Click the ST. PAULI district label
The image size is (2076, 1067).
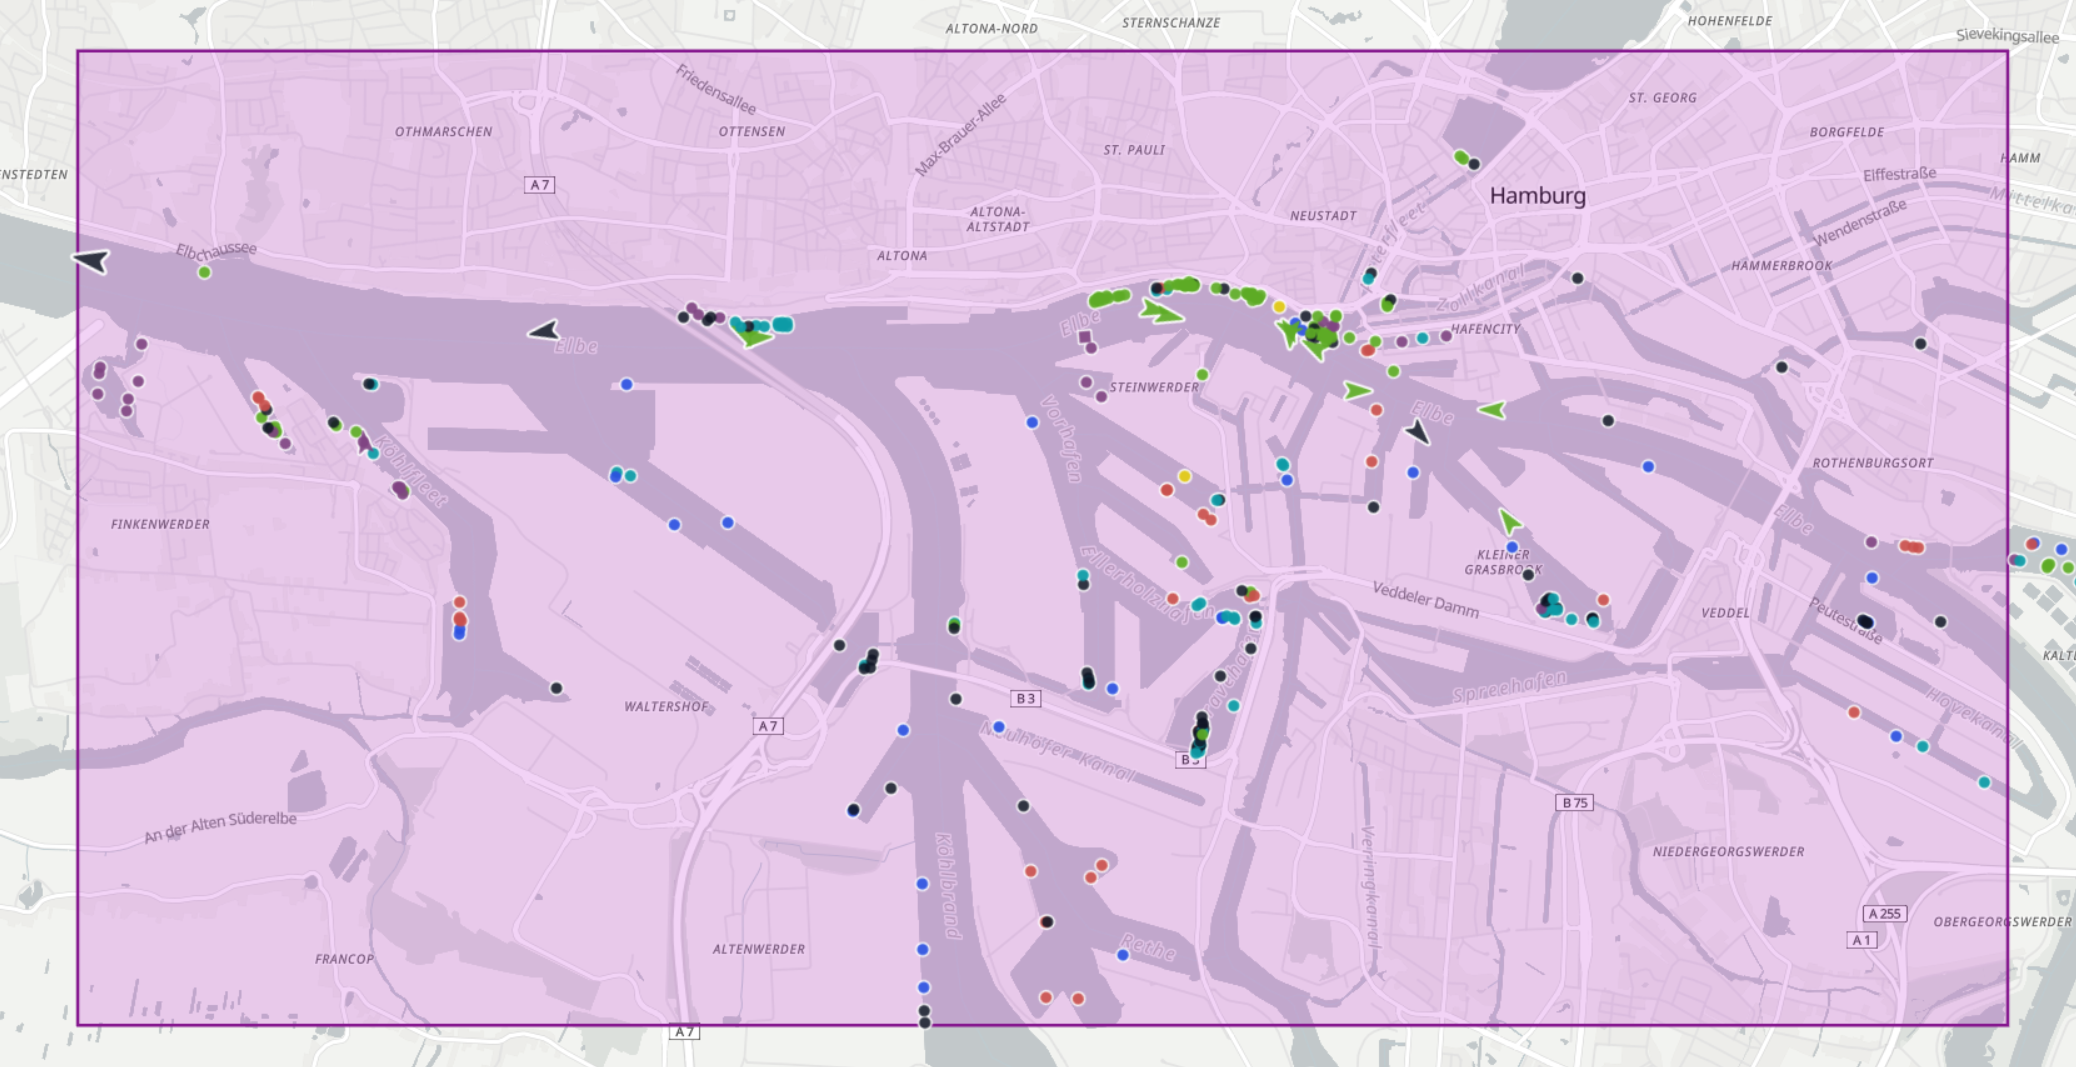pyautogui.click(x=1134, y=150)
